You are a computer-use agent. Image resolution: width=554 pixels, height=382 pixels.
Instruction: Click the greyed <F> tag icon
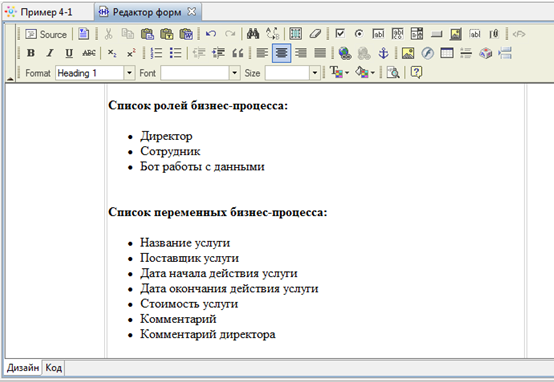tap(519, 34)
